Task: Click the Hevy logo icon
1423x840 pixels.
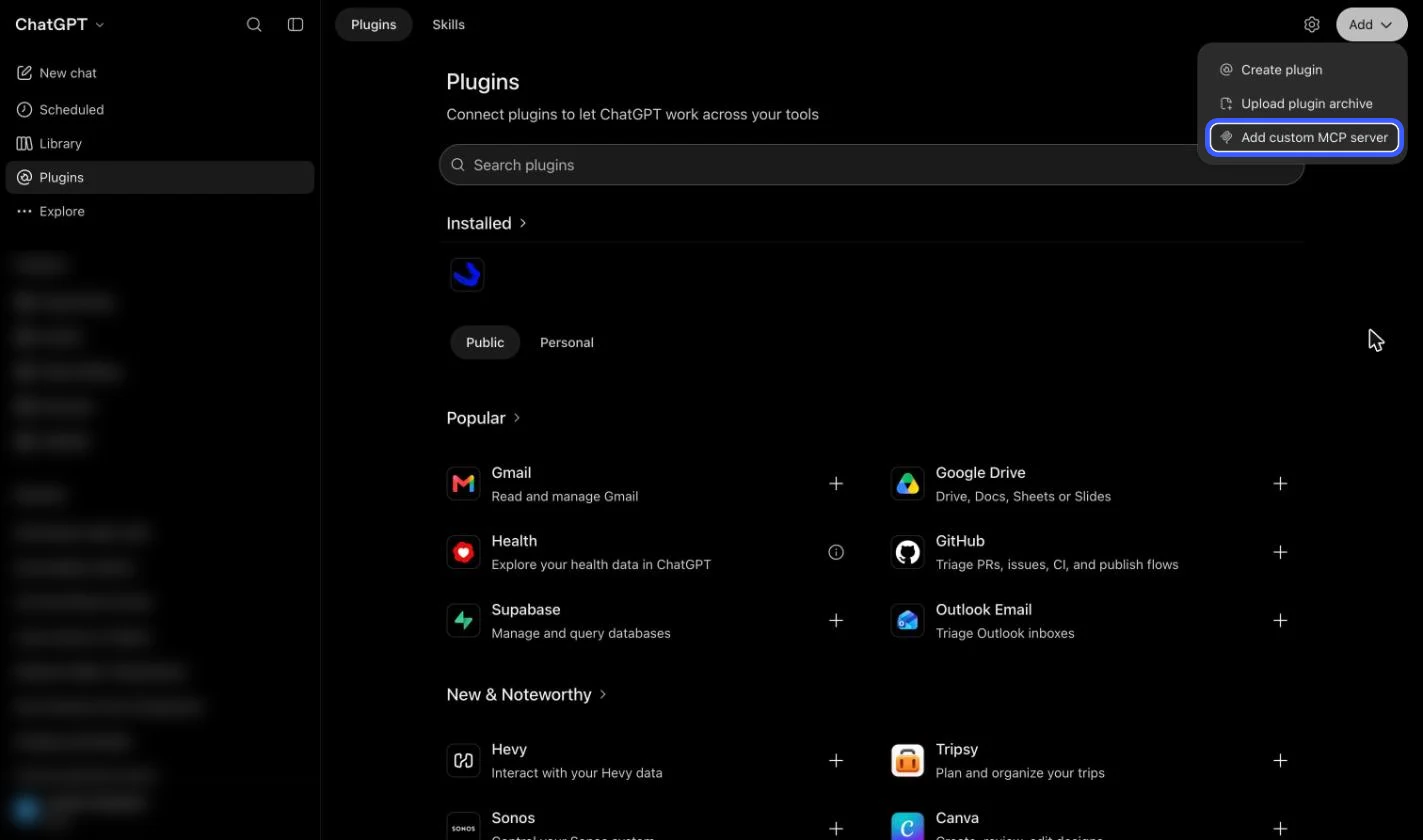Action: tap(463, 761)
